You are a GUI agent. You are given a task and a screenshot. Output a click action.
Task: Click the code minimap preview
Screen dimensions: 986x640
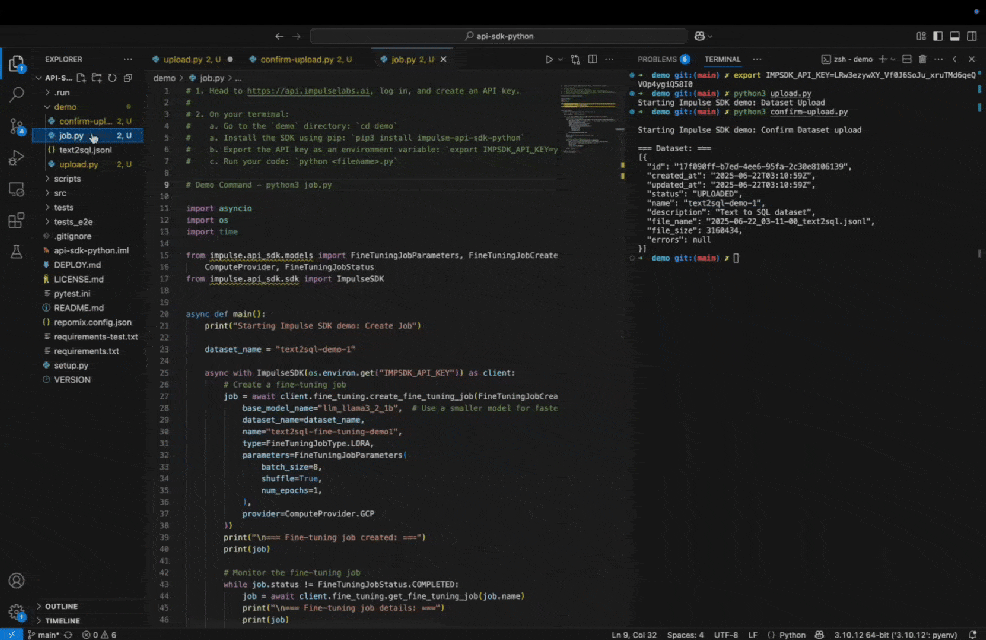pyautogui.click(x=588, y=119)
